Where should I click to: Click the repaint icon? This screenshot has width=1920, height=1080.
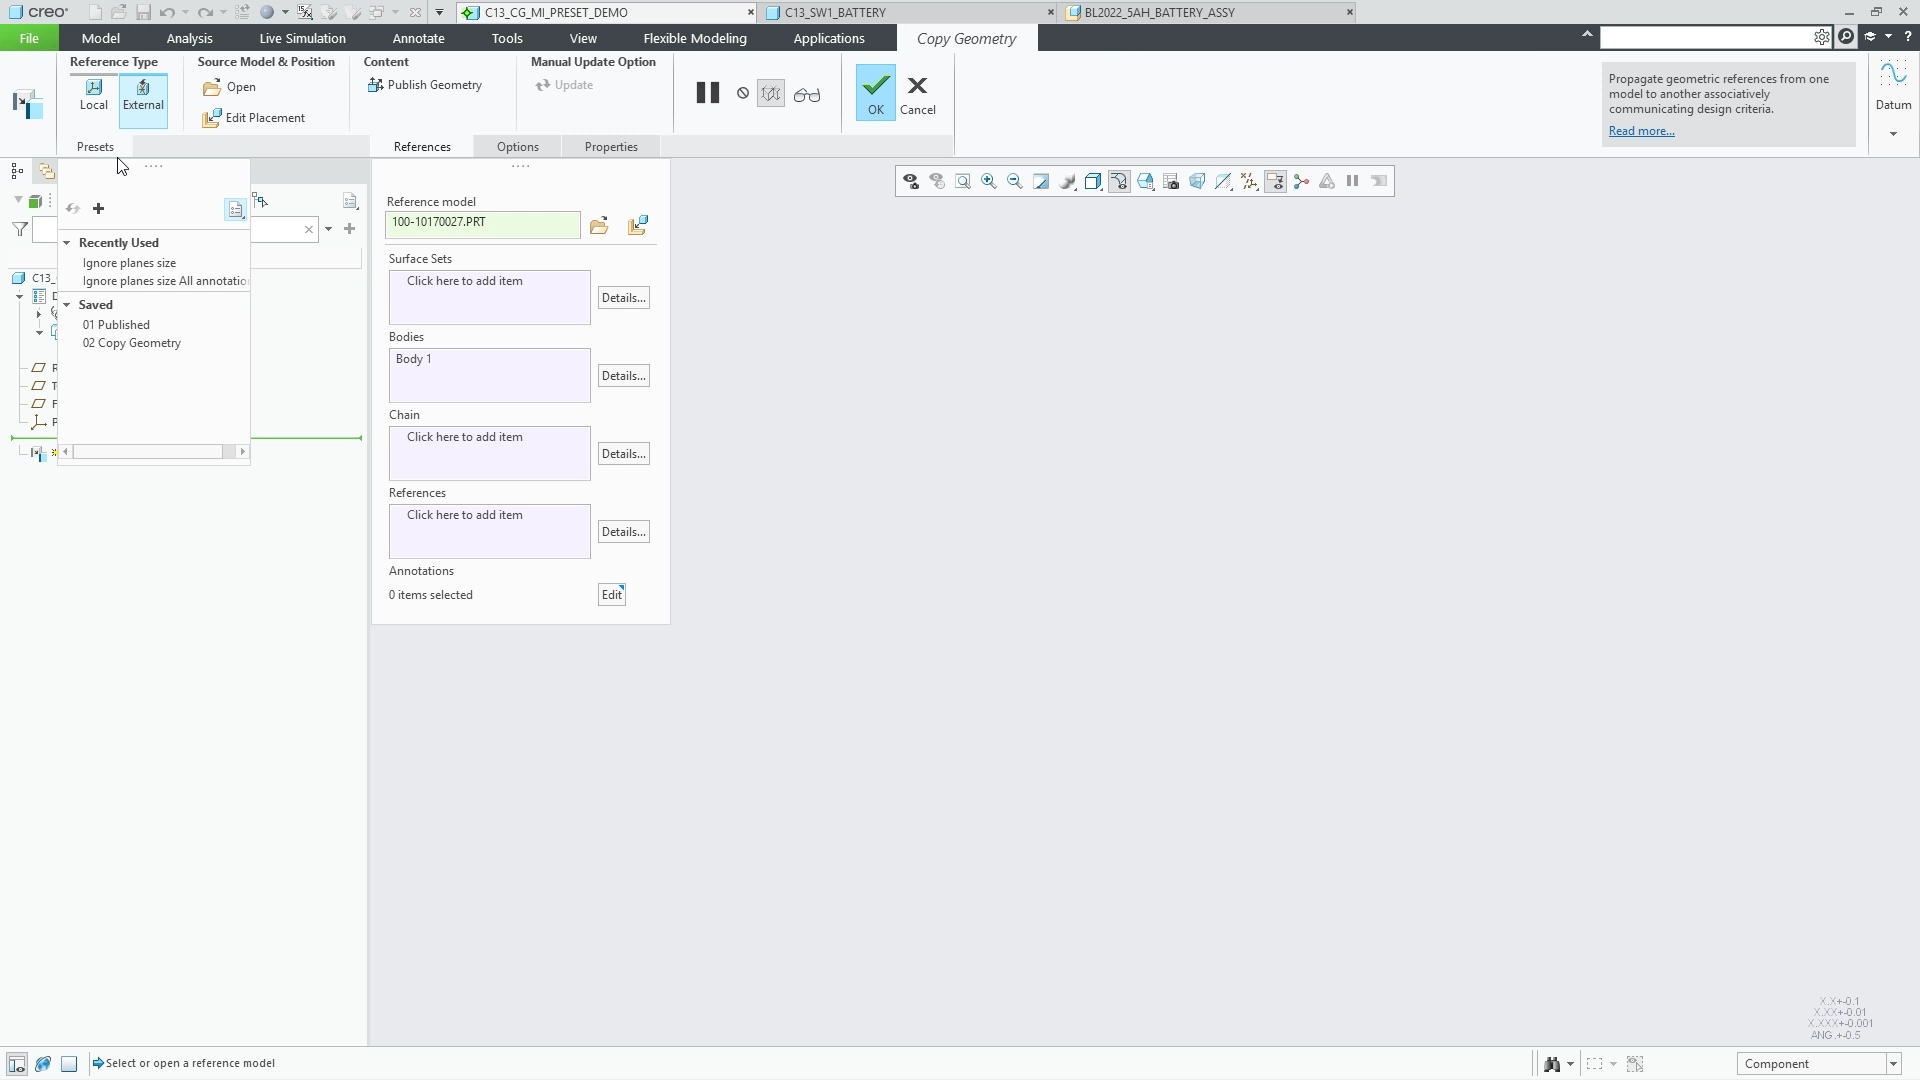point(1041,181)
